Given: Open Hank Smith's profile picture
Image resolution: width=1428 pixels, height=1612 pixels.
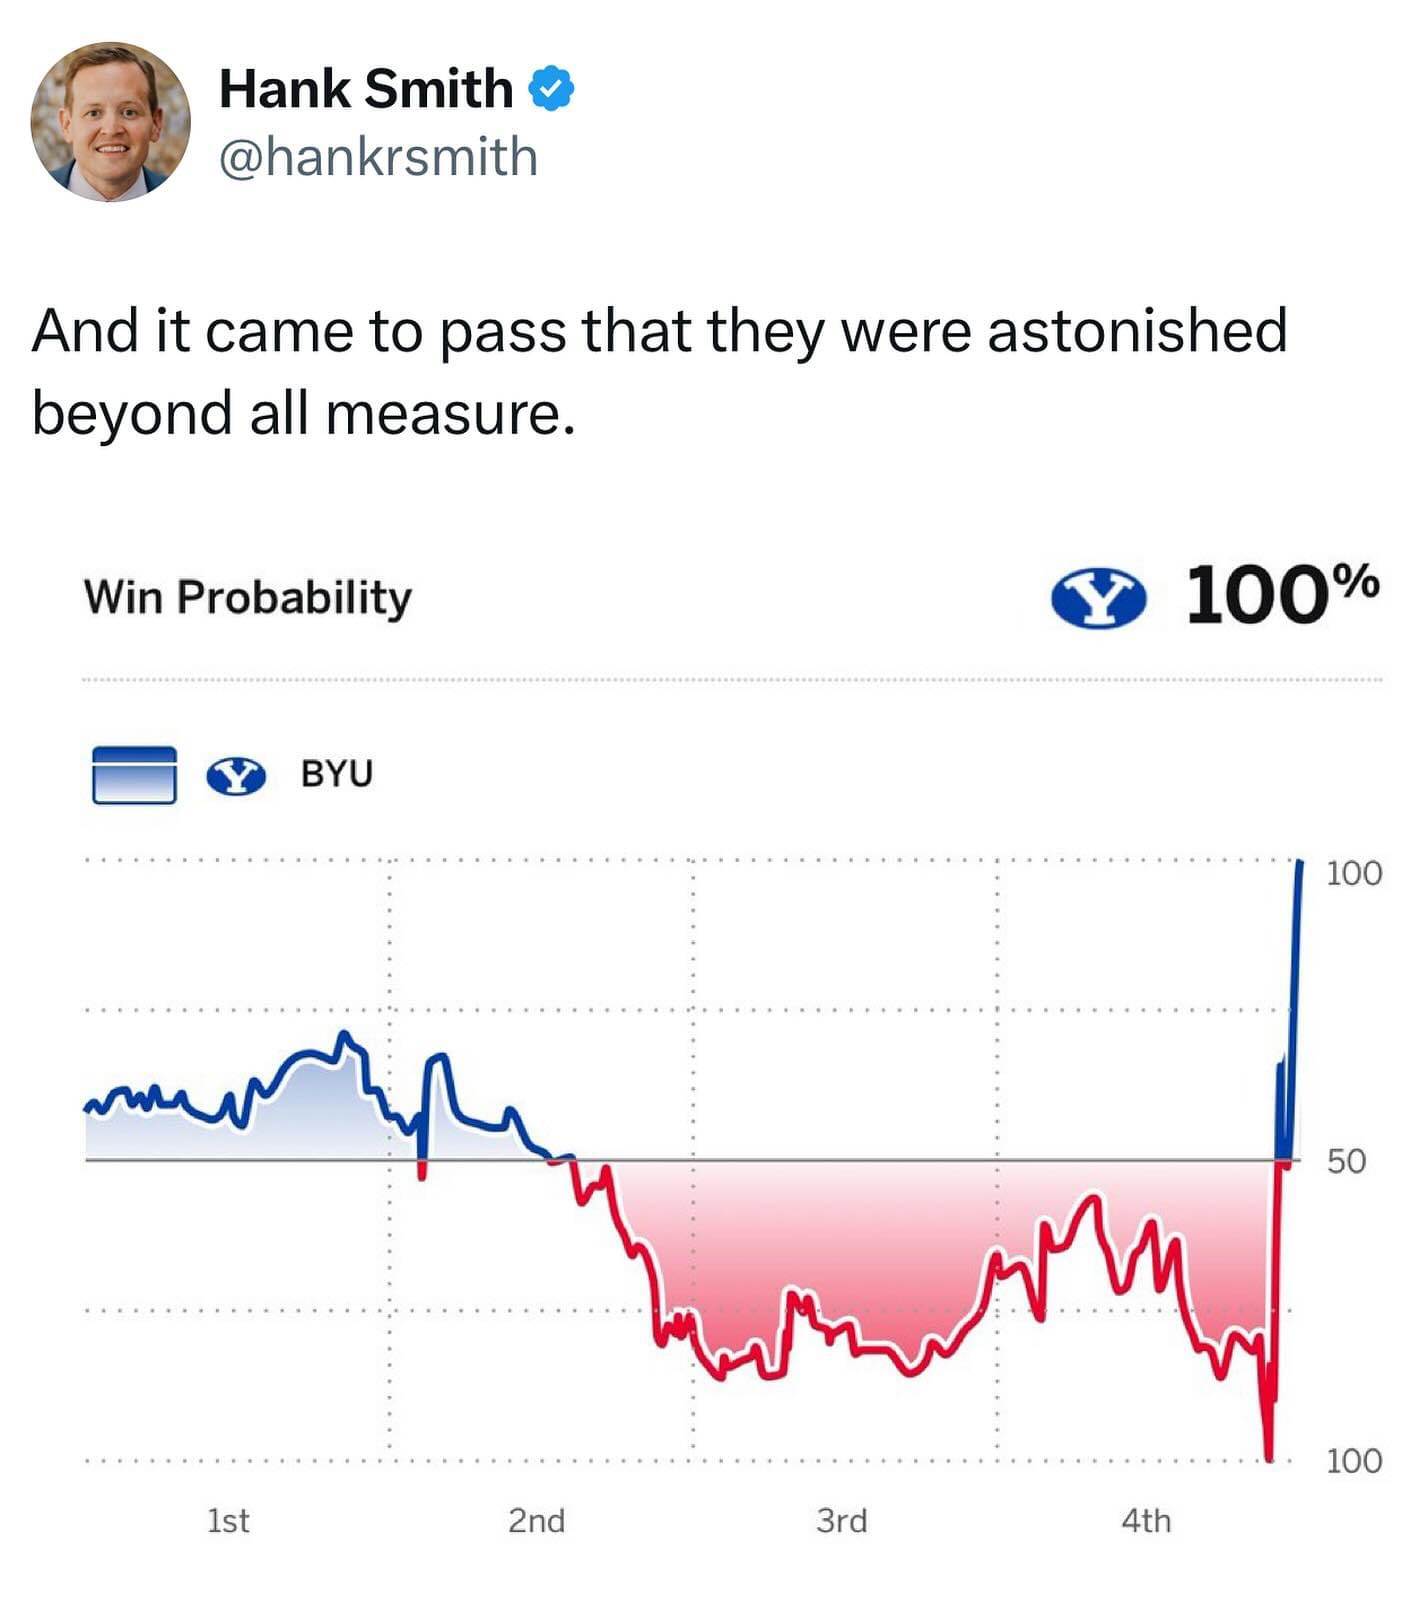Looking at the screenshot, I should tap(111, 121).
